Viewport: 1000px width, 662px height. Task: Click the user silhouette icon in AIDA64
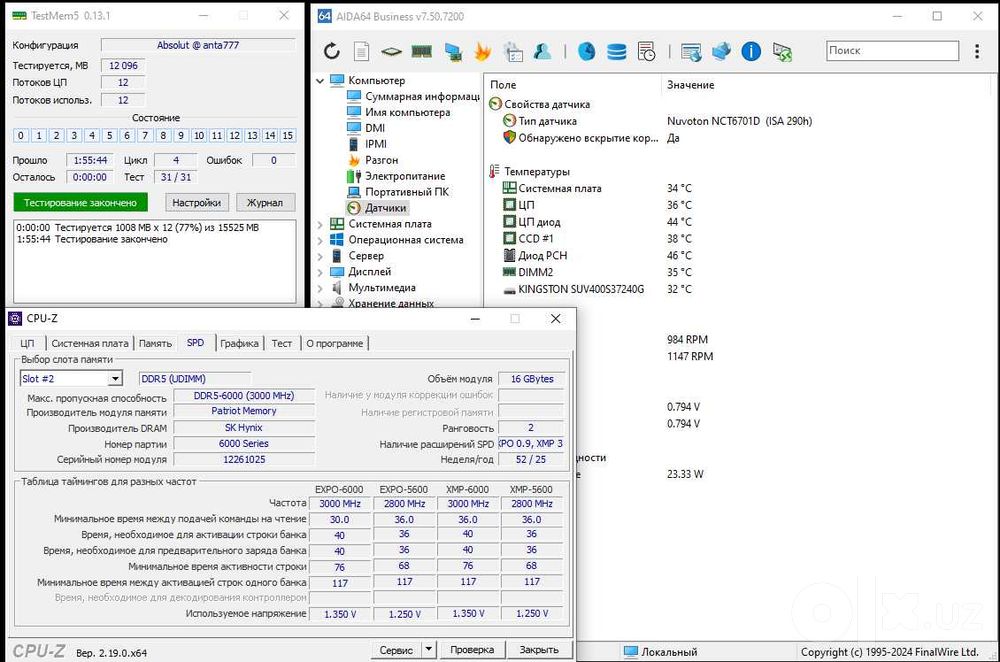(x=543, y=51)
